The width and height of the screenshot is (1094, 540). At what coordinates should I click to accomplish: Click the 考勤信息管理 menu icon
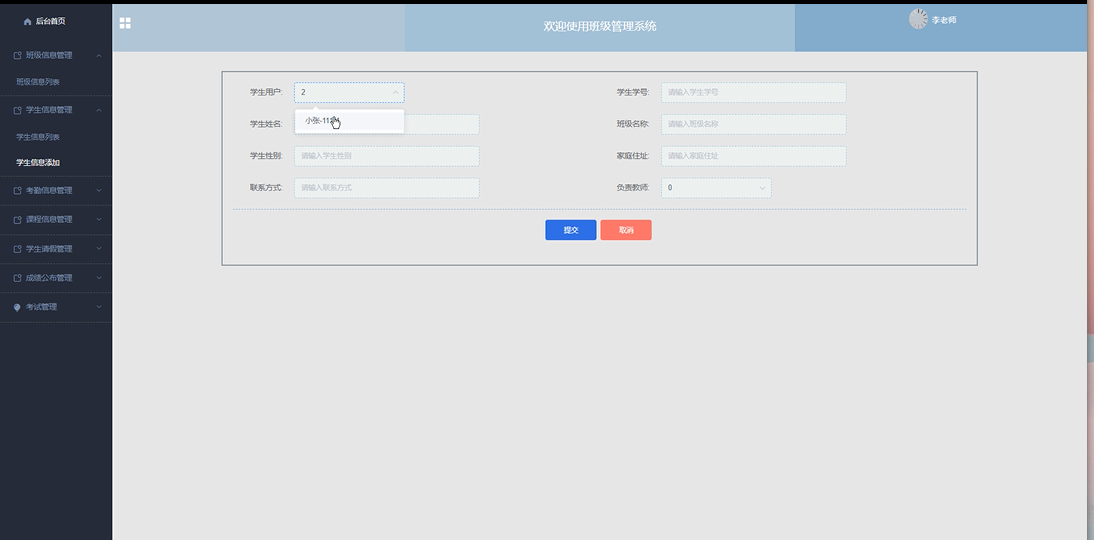(17, 190)
